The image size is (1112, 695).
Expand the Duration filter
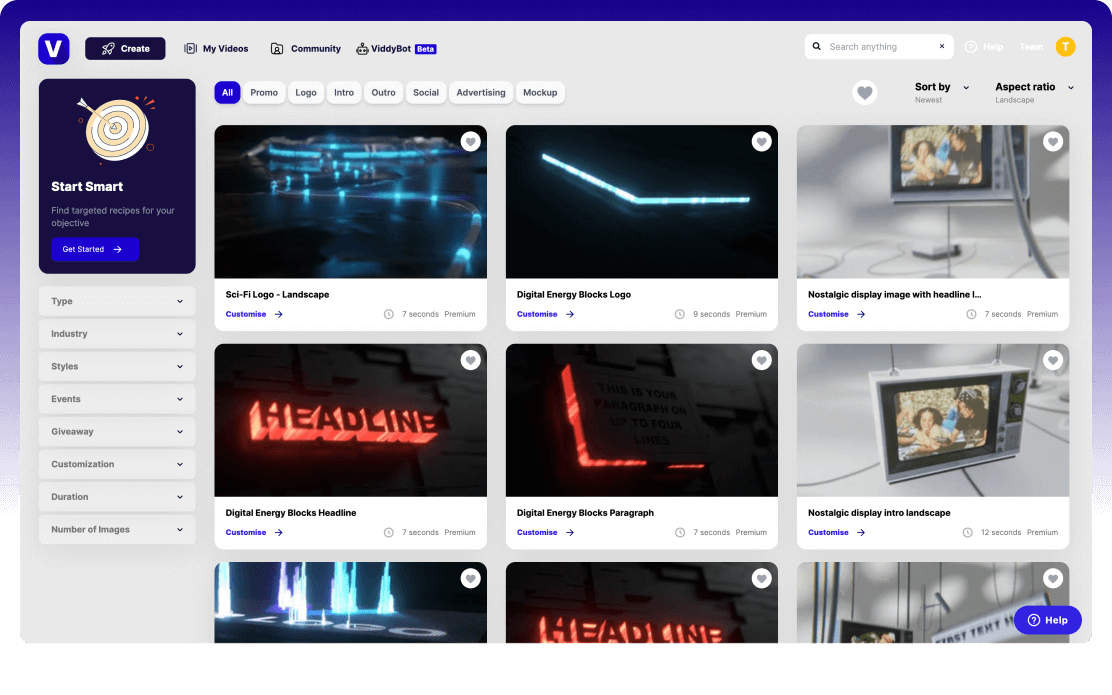[117, 497]
